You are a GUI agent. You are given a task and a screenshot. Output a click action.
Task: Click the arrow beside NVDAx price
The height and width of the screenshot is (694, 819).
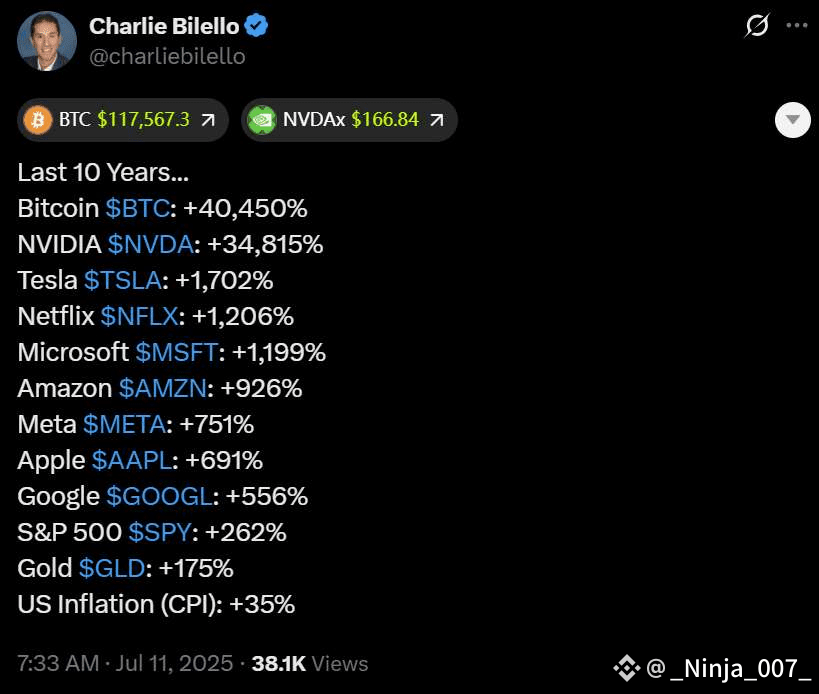437,120
